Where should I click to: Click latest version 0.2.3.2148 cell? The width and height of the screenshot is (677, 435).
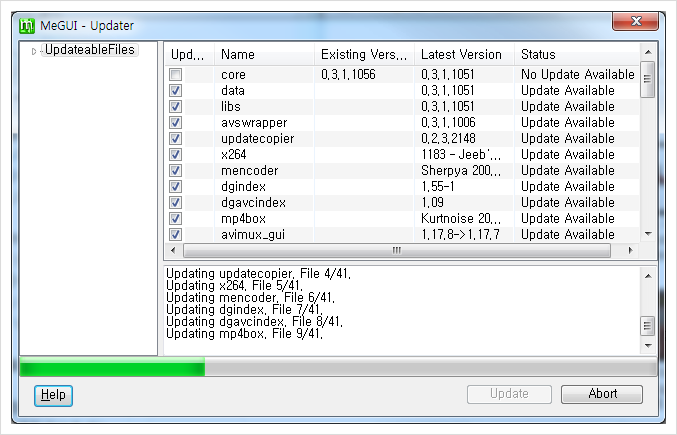point(448,139)
